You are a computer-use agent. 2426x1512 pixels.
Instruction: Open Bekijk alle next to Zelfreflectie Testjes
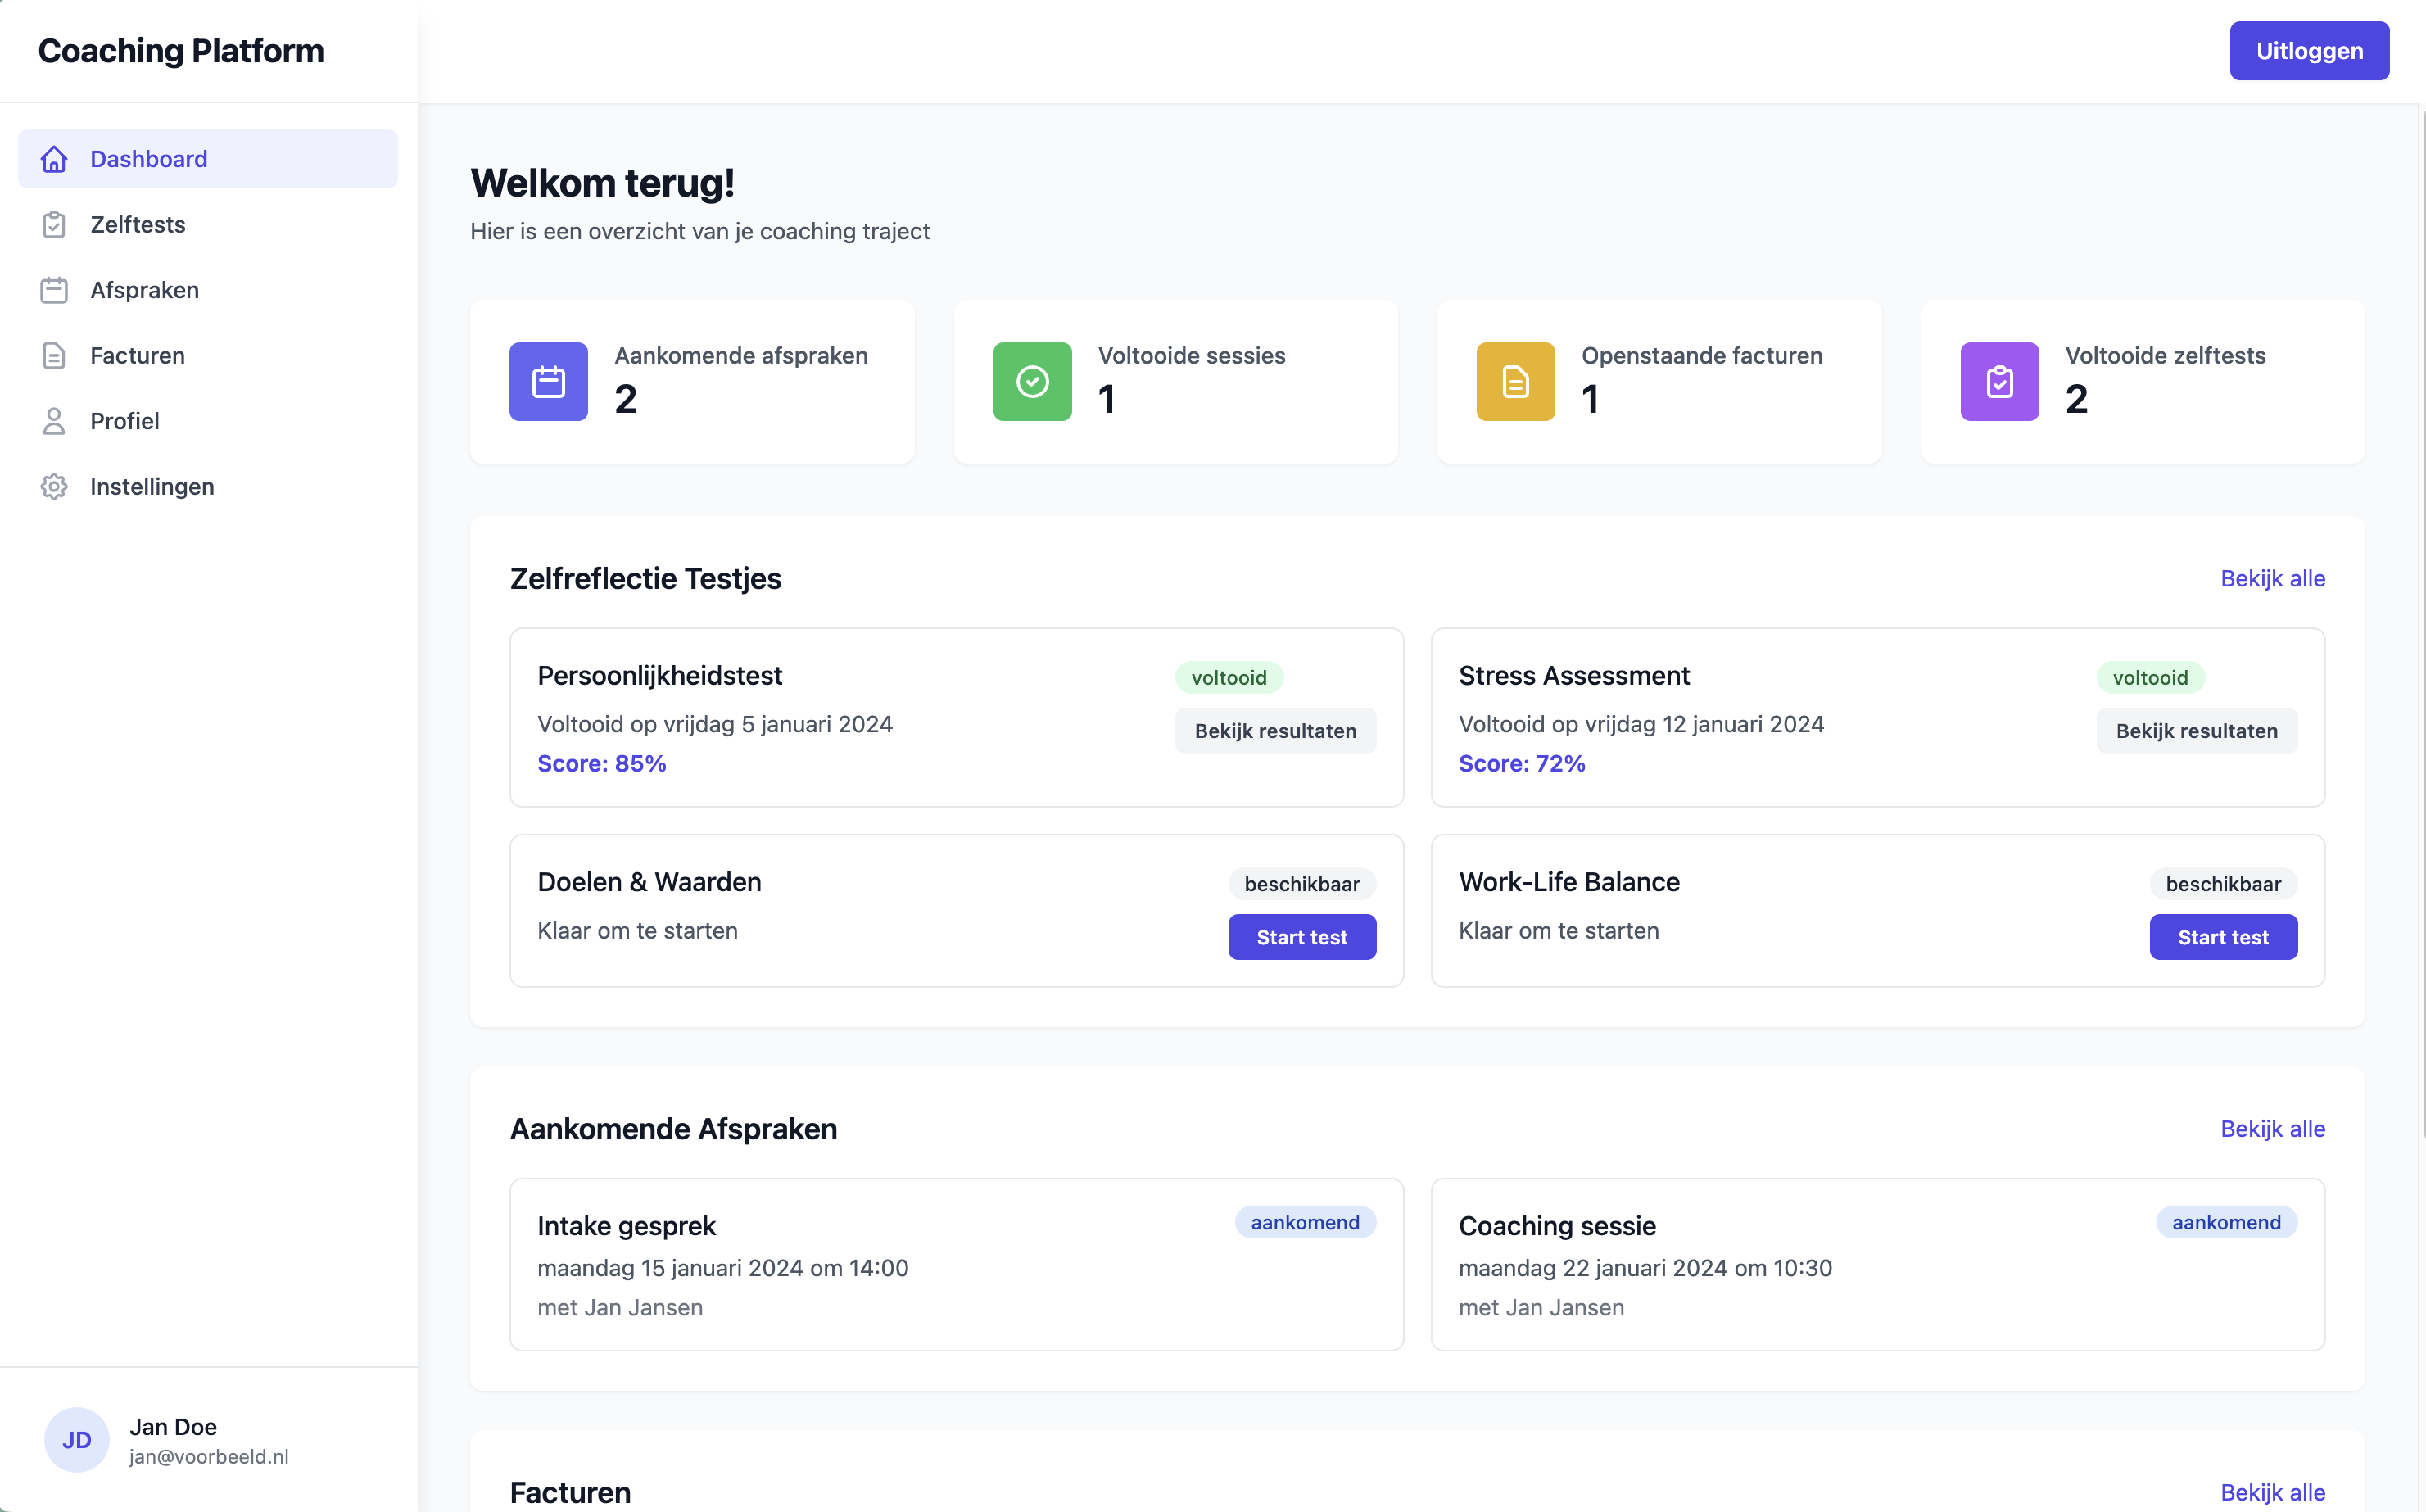click(x=2273, y=578)
